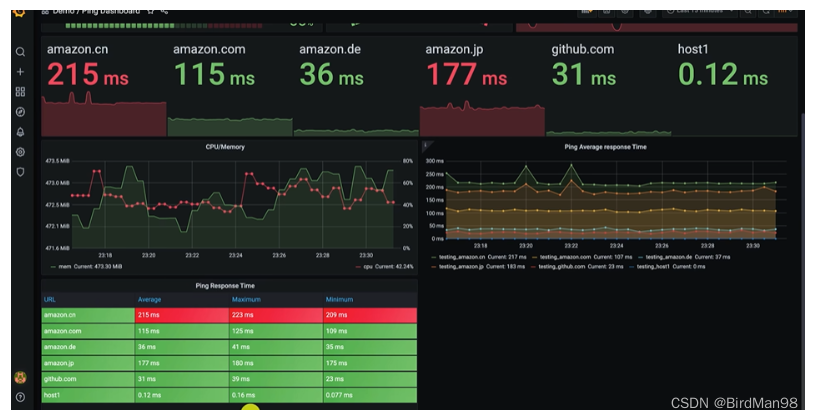Click the 35 ms minimum cell
Screen dimensions: 814x419
[x=370, y=347]
